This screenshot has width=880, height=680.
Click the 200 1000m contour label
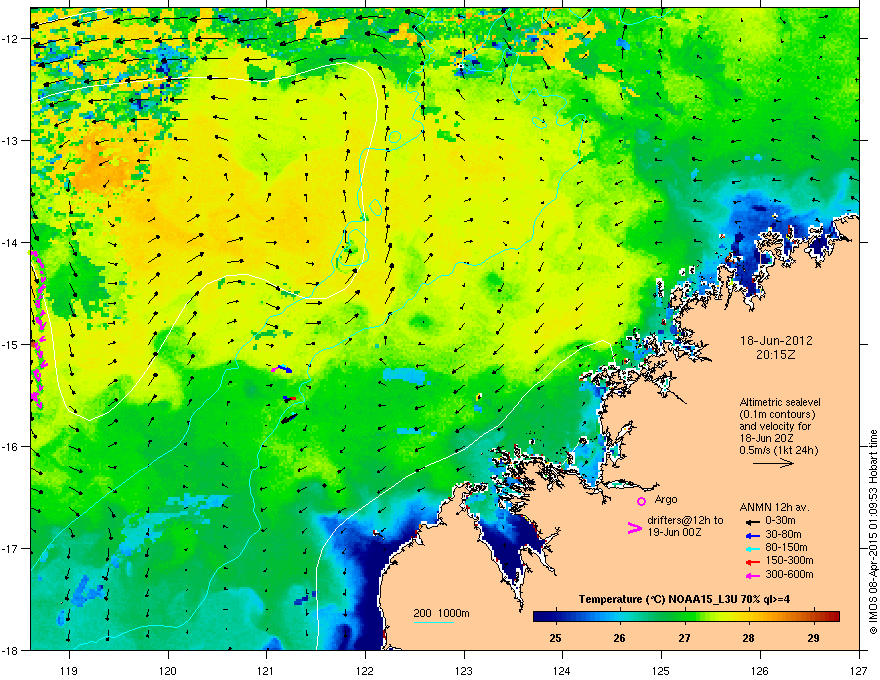441,613
